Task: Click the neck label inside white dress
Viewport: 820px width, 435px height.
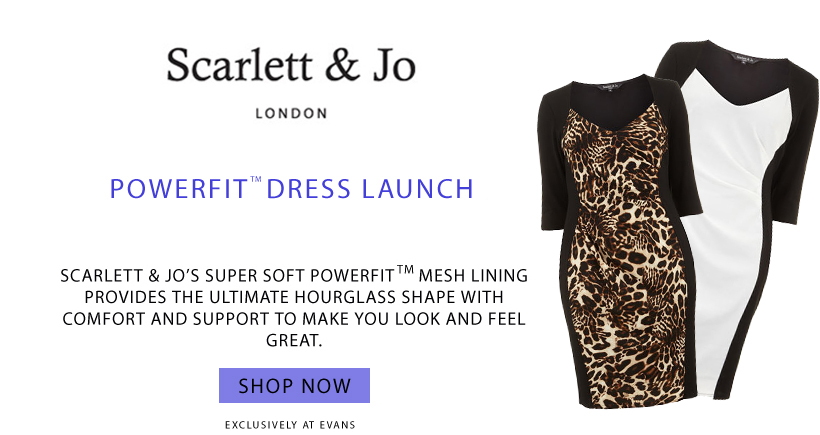Action: 746,57
